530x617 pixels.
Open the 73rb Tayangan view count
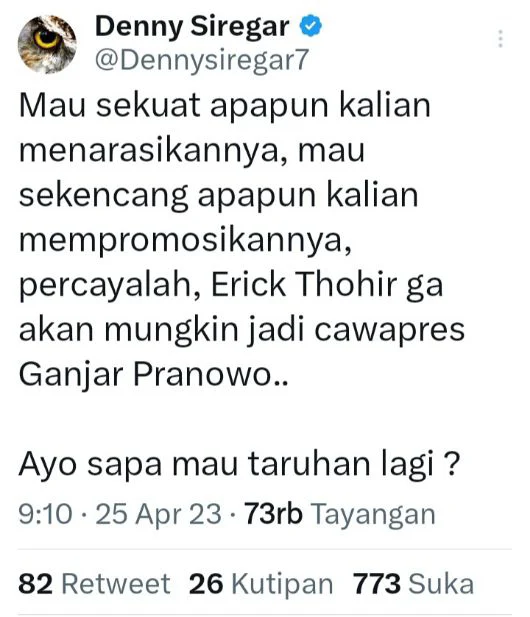click(340, 514)
